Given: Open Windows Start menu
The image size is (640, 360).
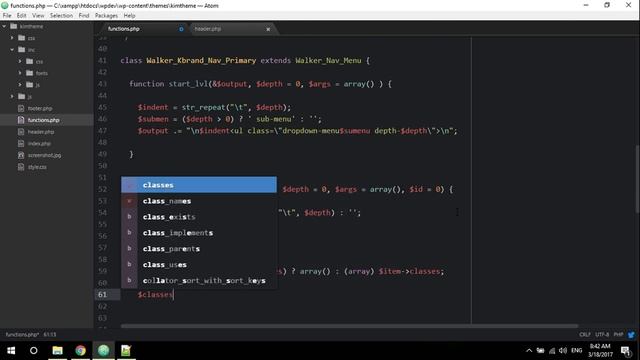Looking at the screenshot, I should [11, 351].
